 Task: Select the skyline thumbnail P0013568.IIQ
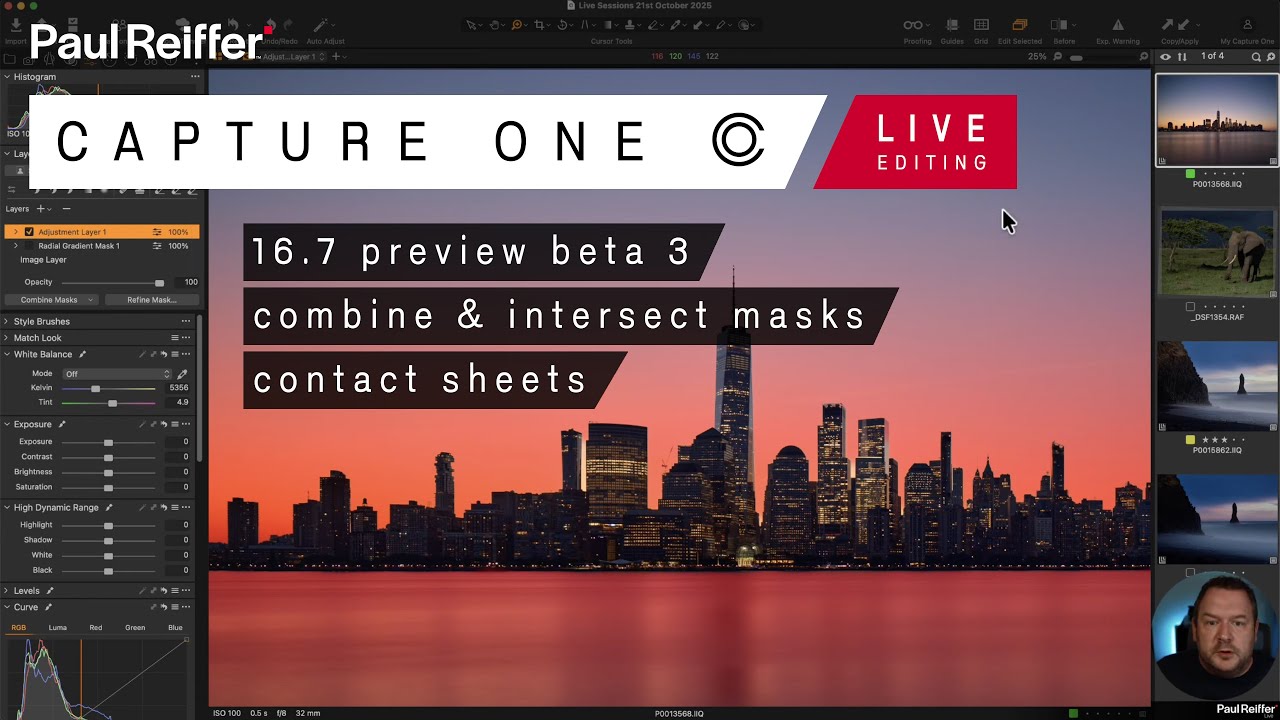click(x=1217, y=120)
